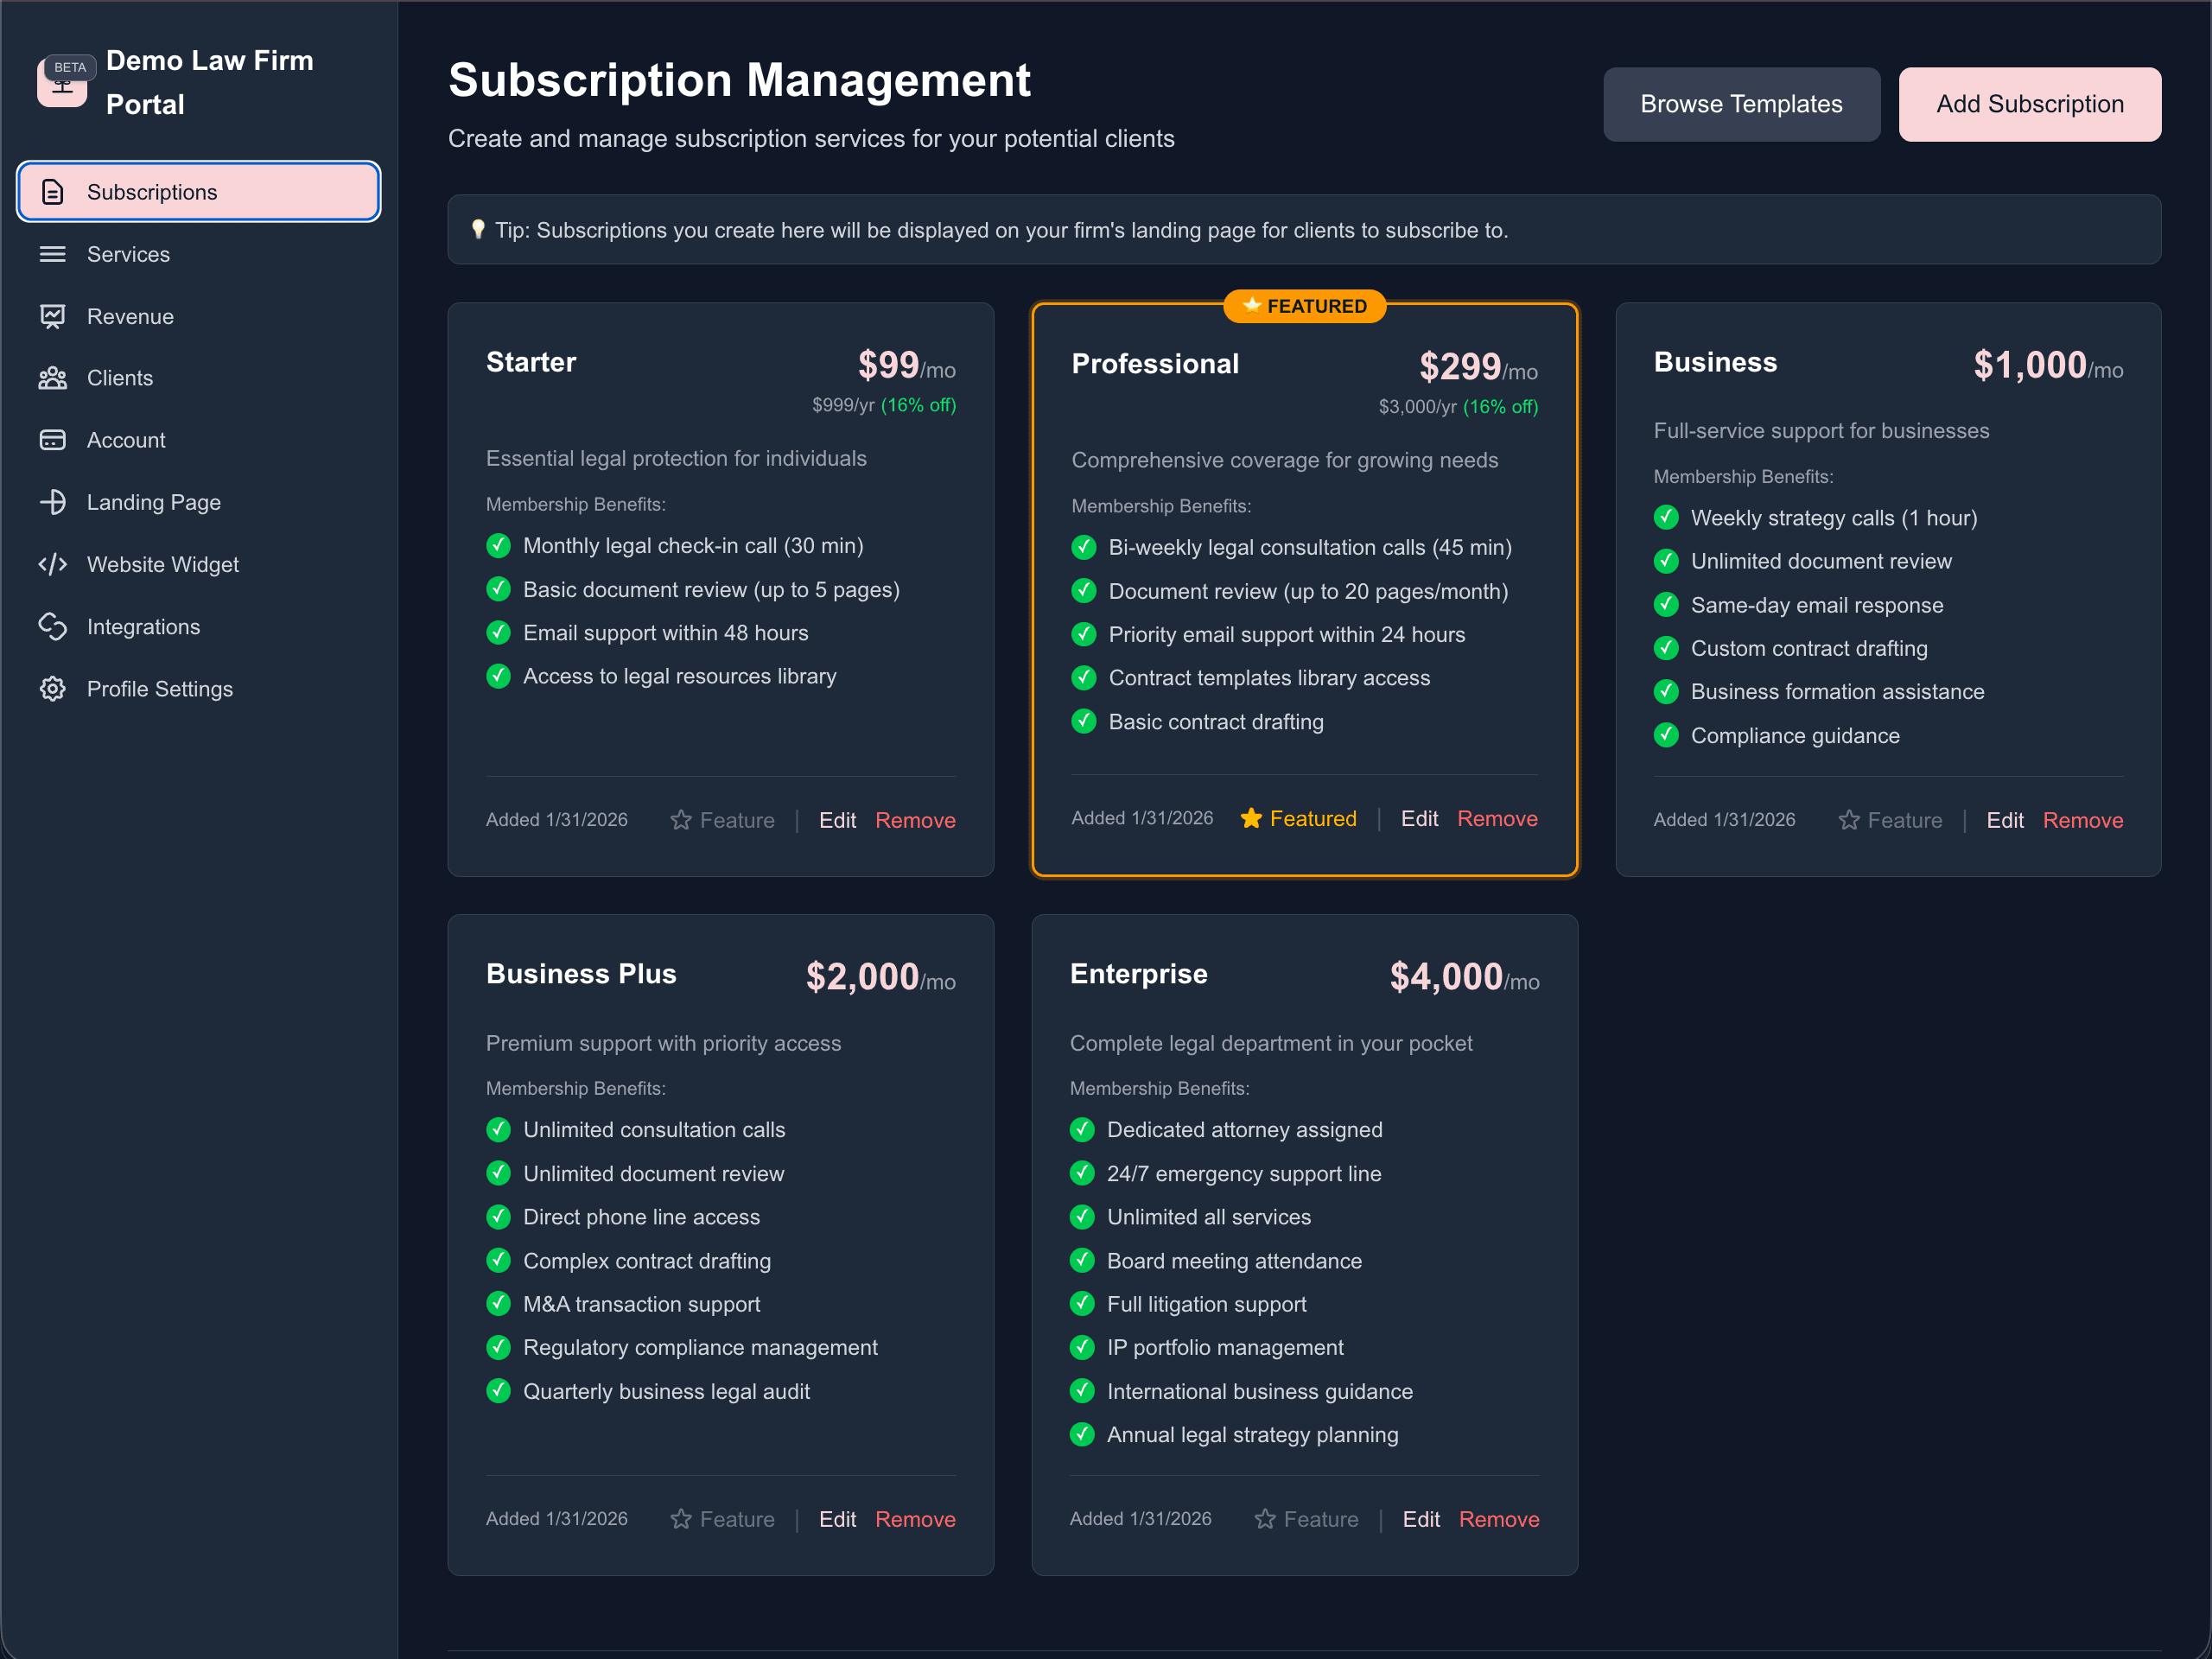Click the Demo Law Firm logo icon
The width and height of the screenshot is (2212, 1659).
pos(61,82)
